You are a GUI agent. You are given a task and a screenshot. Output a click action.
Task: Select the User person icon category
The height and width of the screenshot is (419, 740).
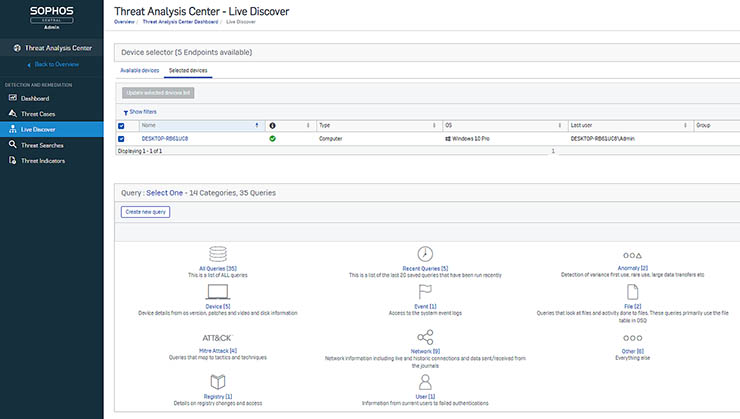425,381
